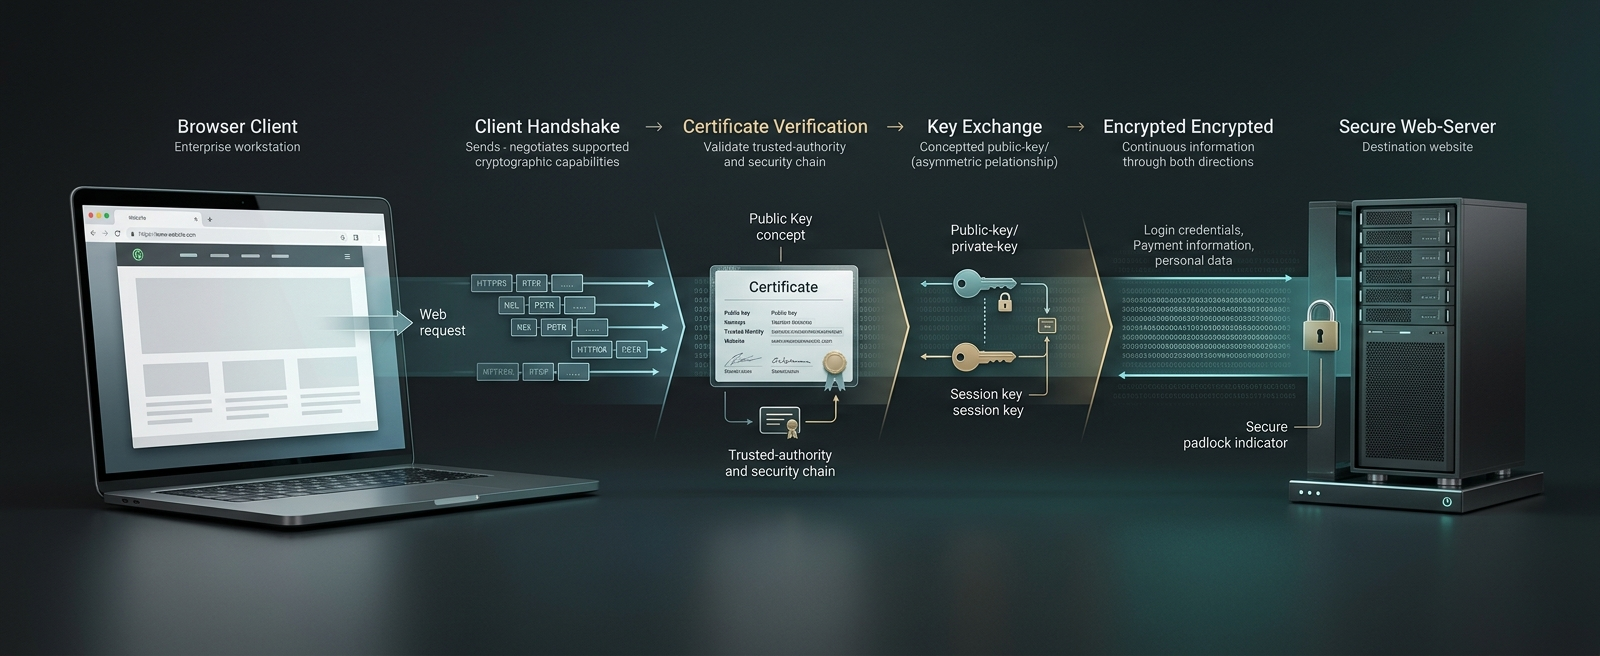Click the HTTROR packet box
This screenshot has height=656, width=1600.
pyautogui.click(x=592, y=349)
